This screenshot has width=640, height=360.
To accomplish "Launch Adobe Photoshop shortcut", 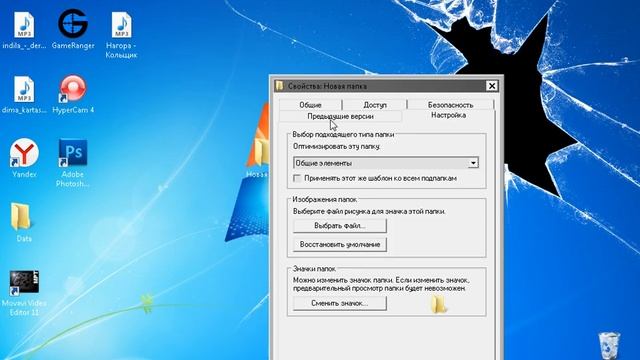I will point(73,153).
